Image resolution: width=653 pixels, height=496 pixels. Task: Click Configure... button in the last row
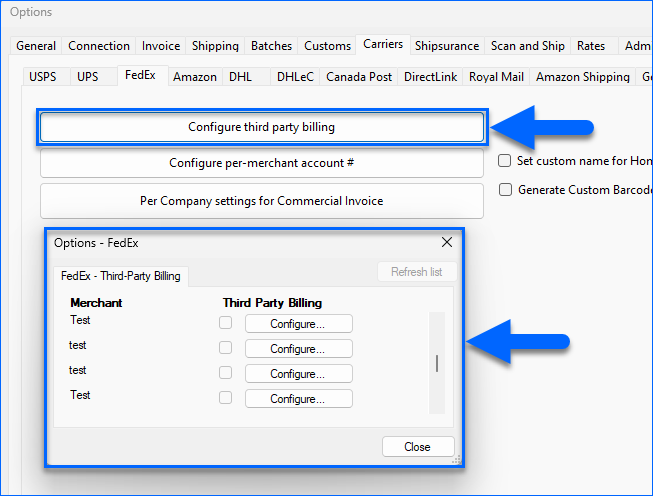299,399
